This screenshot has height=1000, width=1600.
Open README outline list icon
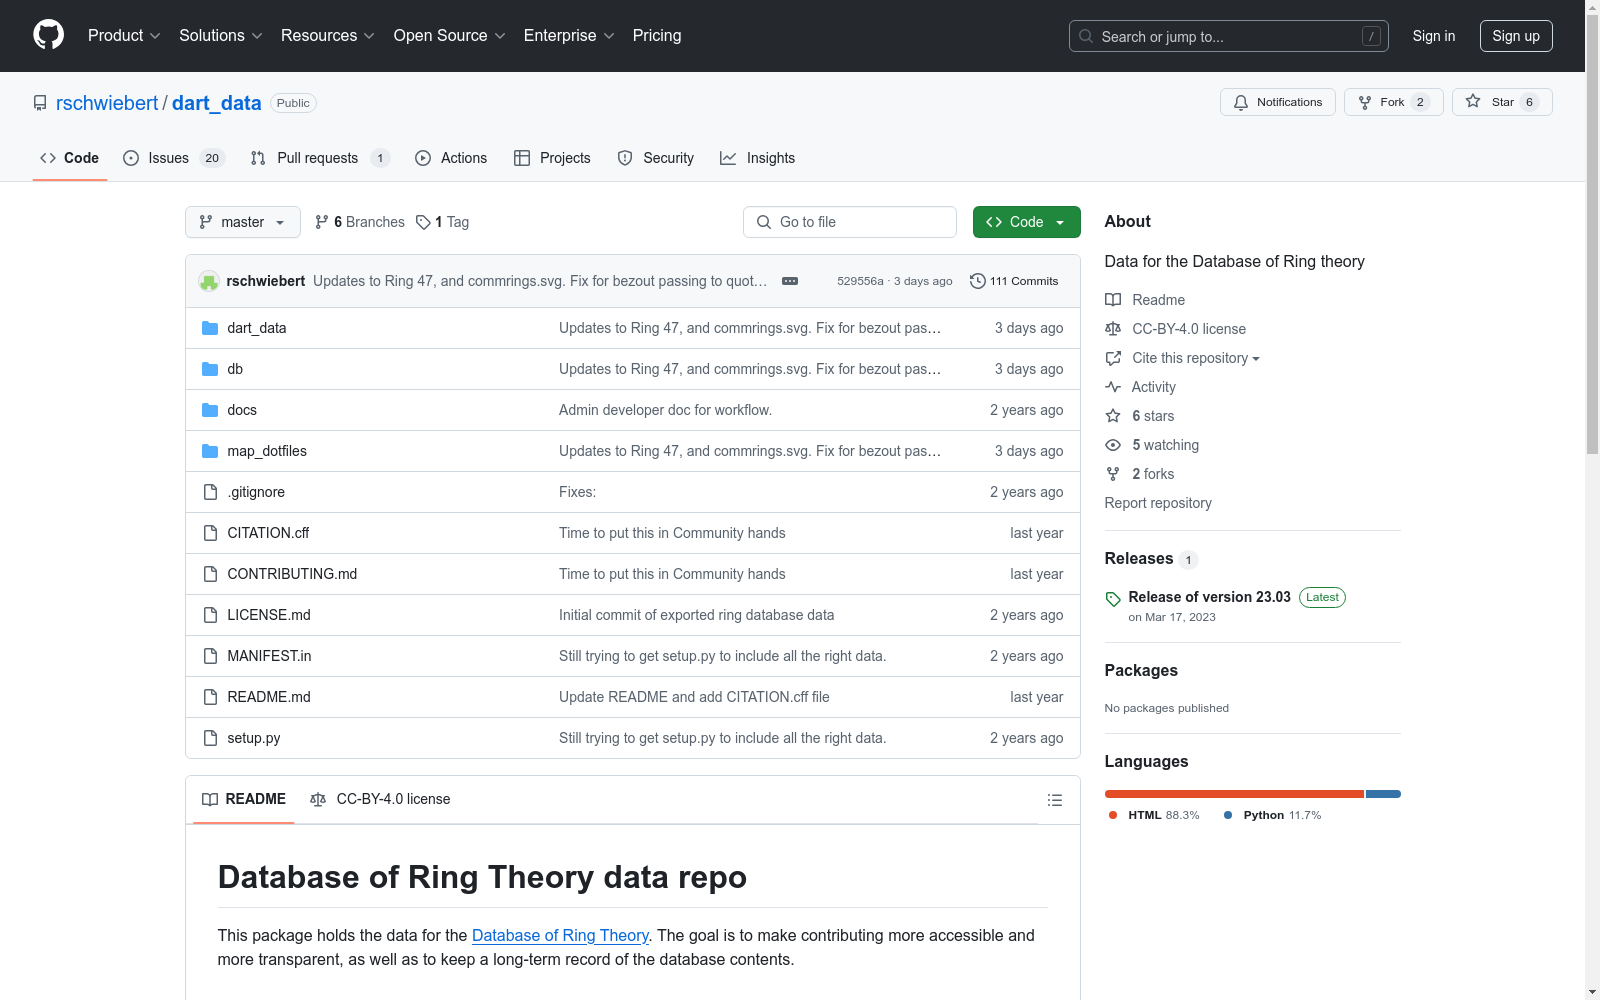(1054, 800)
